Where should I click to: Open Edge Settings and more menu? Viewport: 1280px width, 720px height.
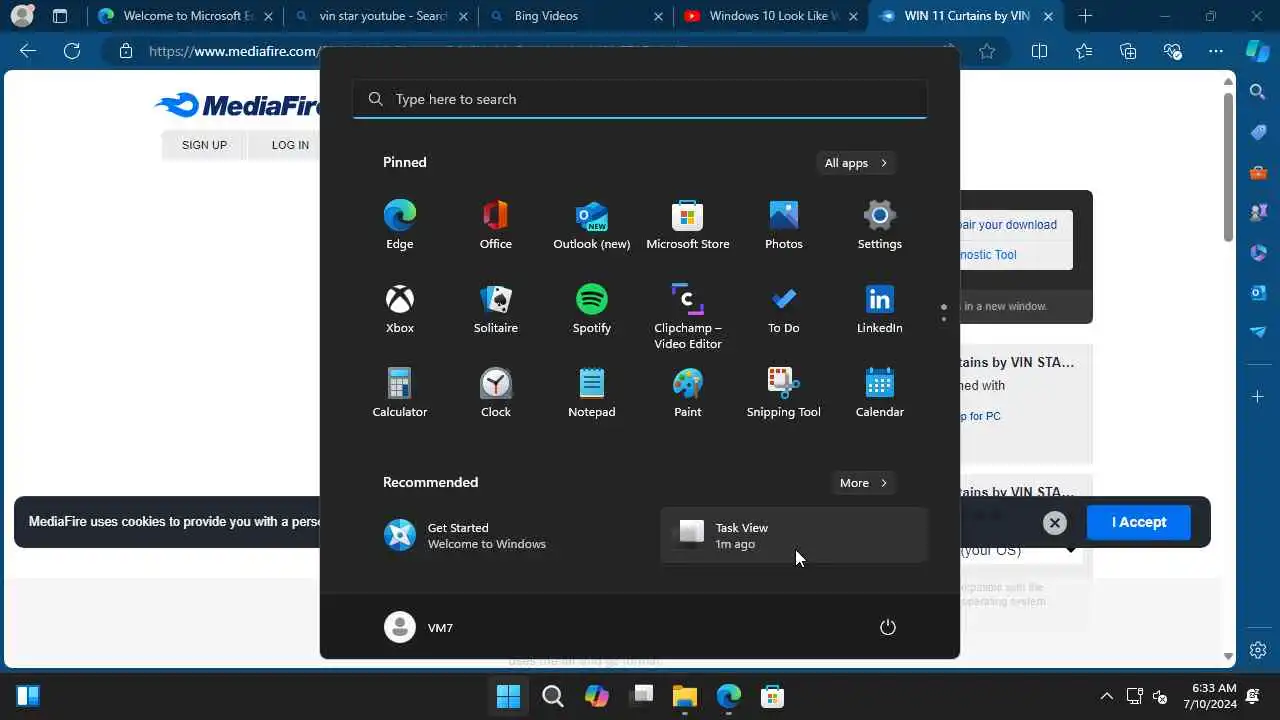point(1215,51)
